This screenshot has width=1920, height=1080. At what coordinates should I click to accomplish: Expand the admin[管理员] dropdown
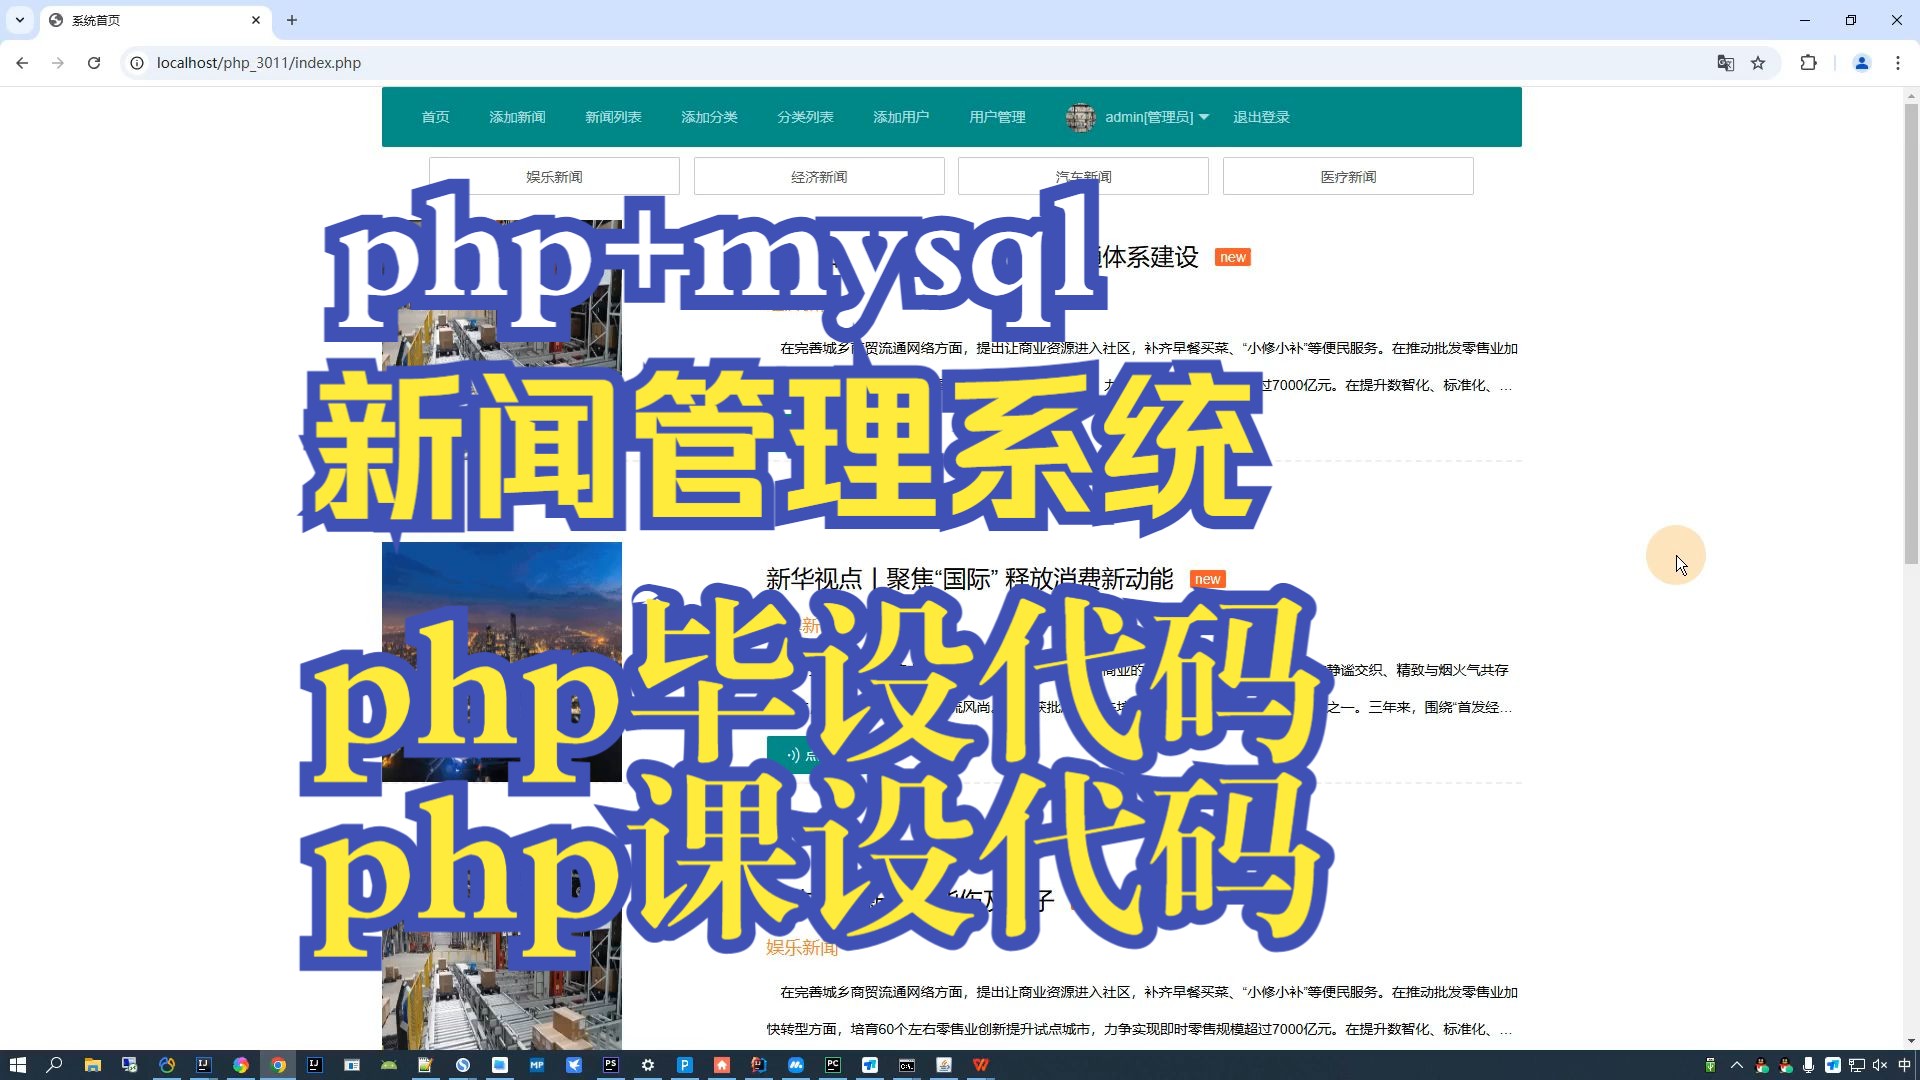tap(1157, 117)
